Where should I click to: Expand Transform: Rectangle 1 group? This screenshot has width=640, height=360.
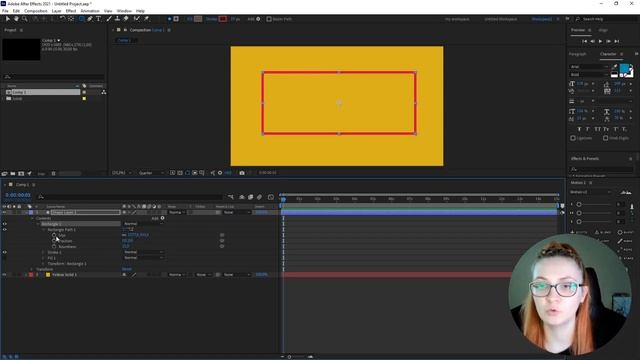click(44, 264)
